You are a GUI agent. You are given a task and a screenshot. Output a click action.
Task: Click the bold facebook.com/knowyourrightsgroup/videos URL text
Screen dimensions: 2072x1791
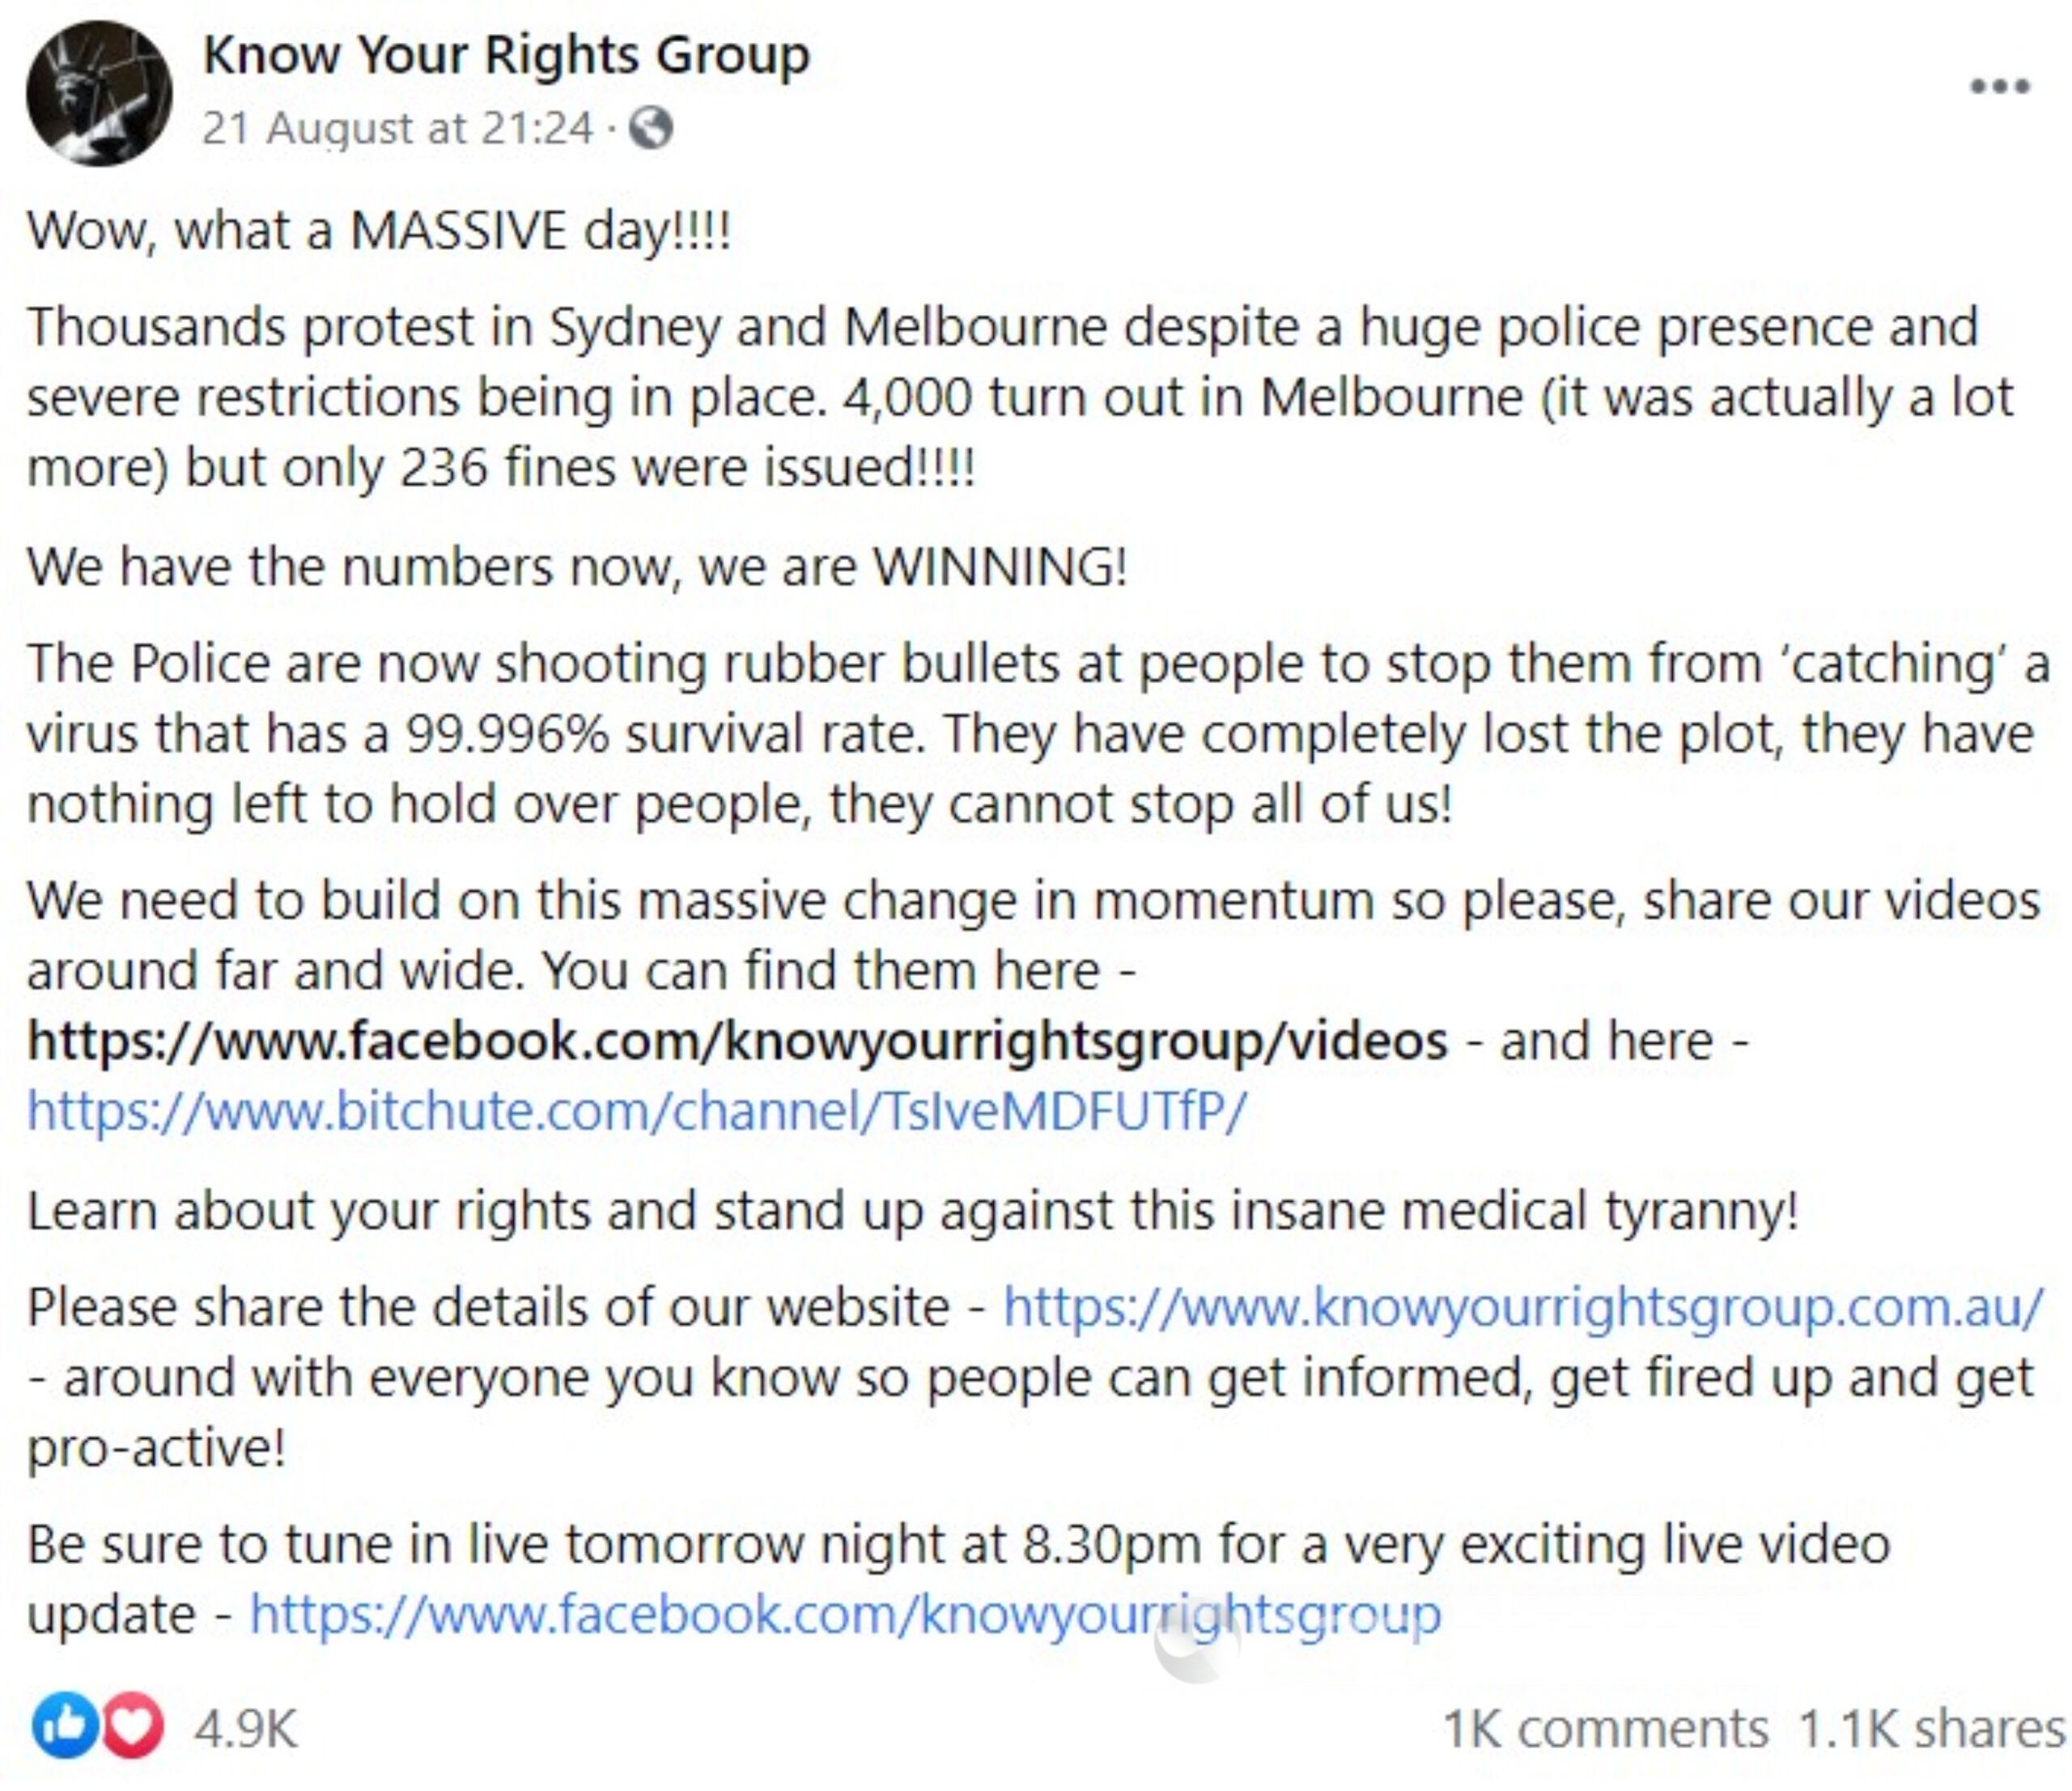737,1040
